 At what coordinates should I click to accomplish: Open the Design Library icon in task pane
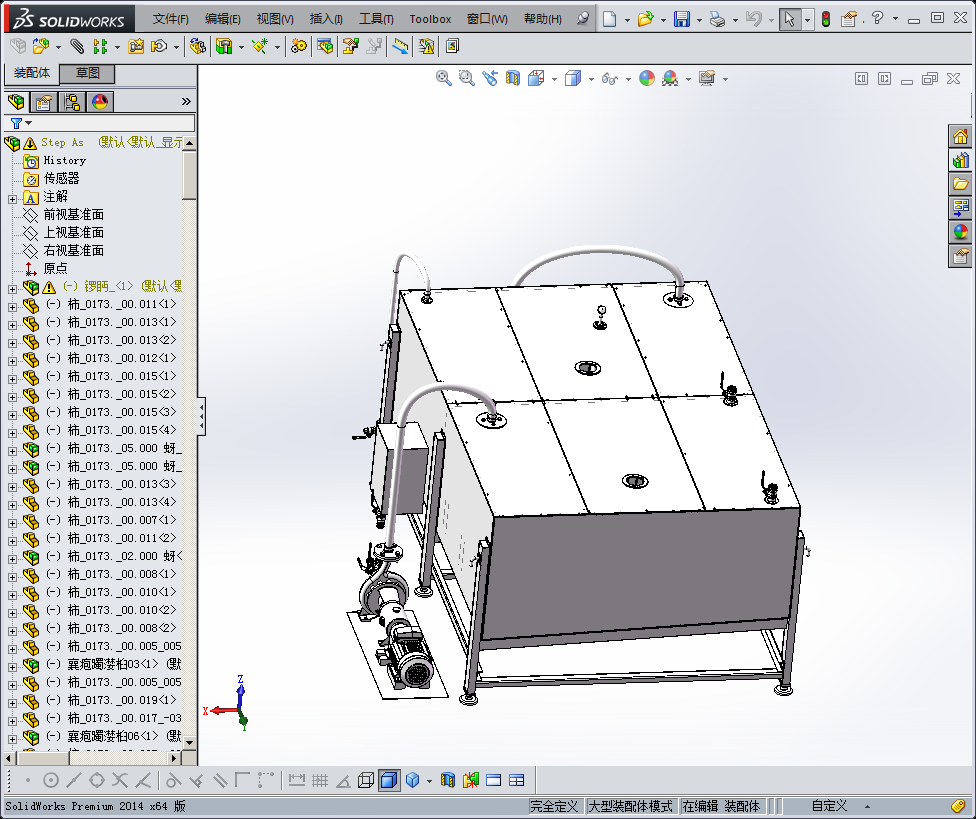[960, 160]
